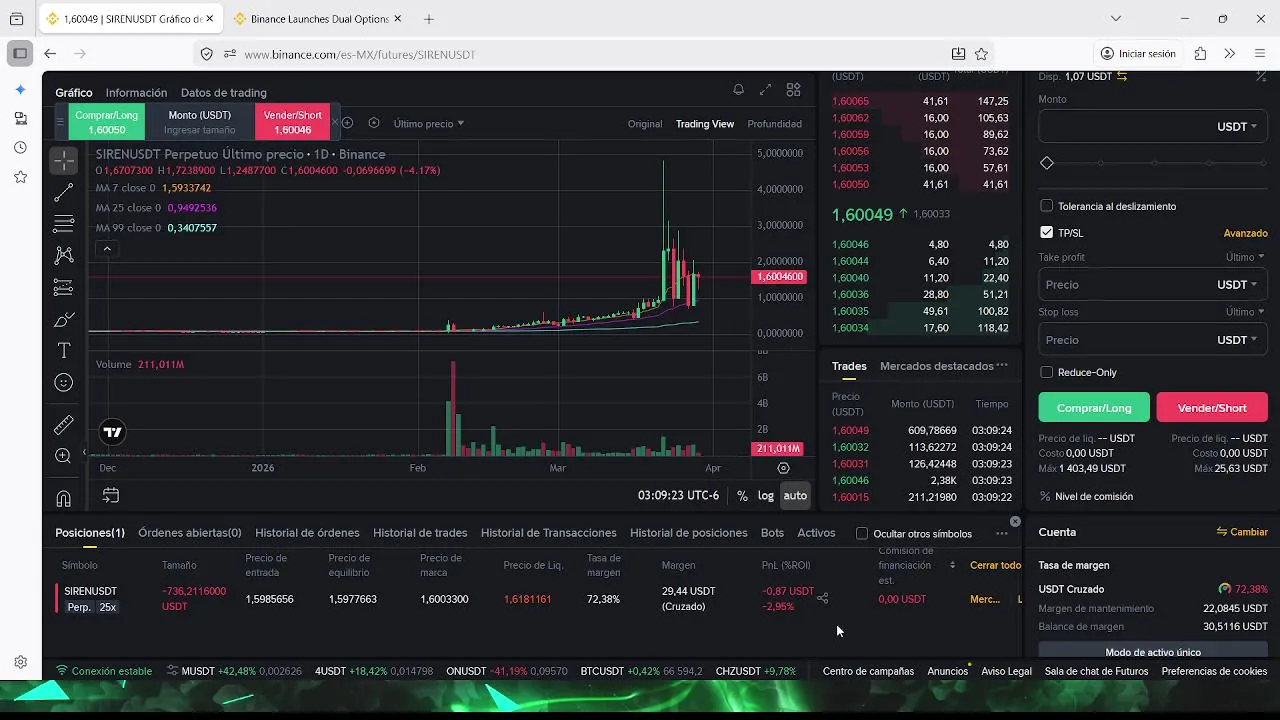Viewport: 1280px width, 720px height.
Task: Bookmark this page with the star icon
Action: tap(981, 54)
